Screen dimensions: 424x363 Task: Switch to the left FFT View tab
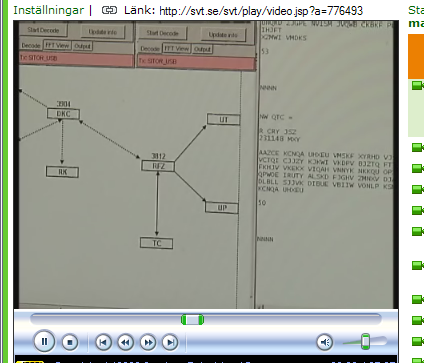click(x=57, y=45)
